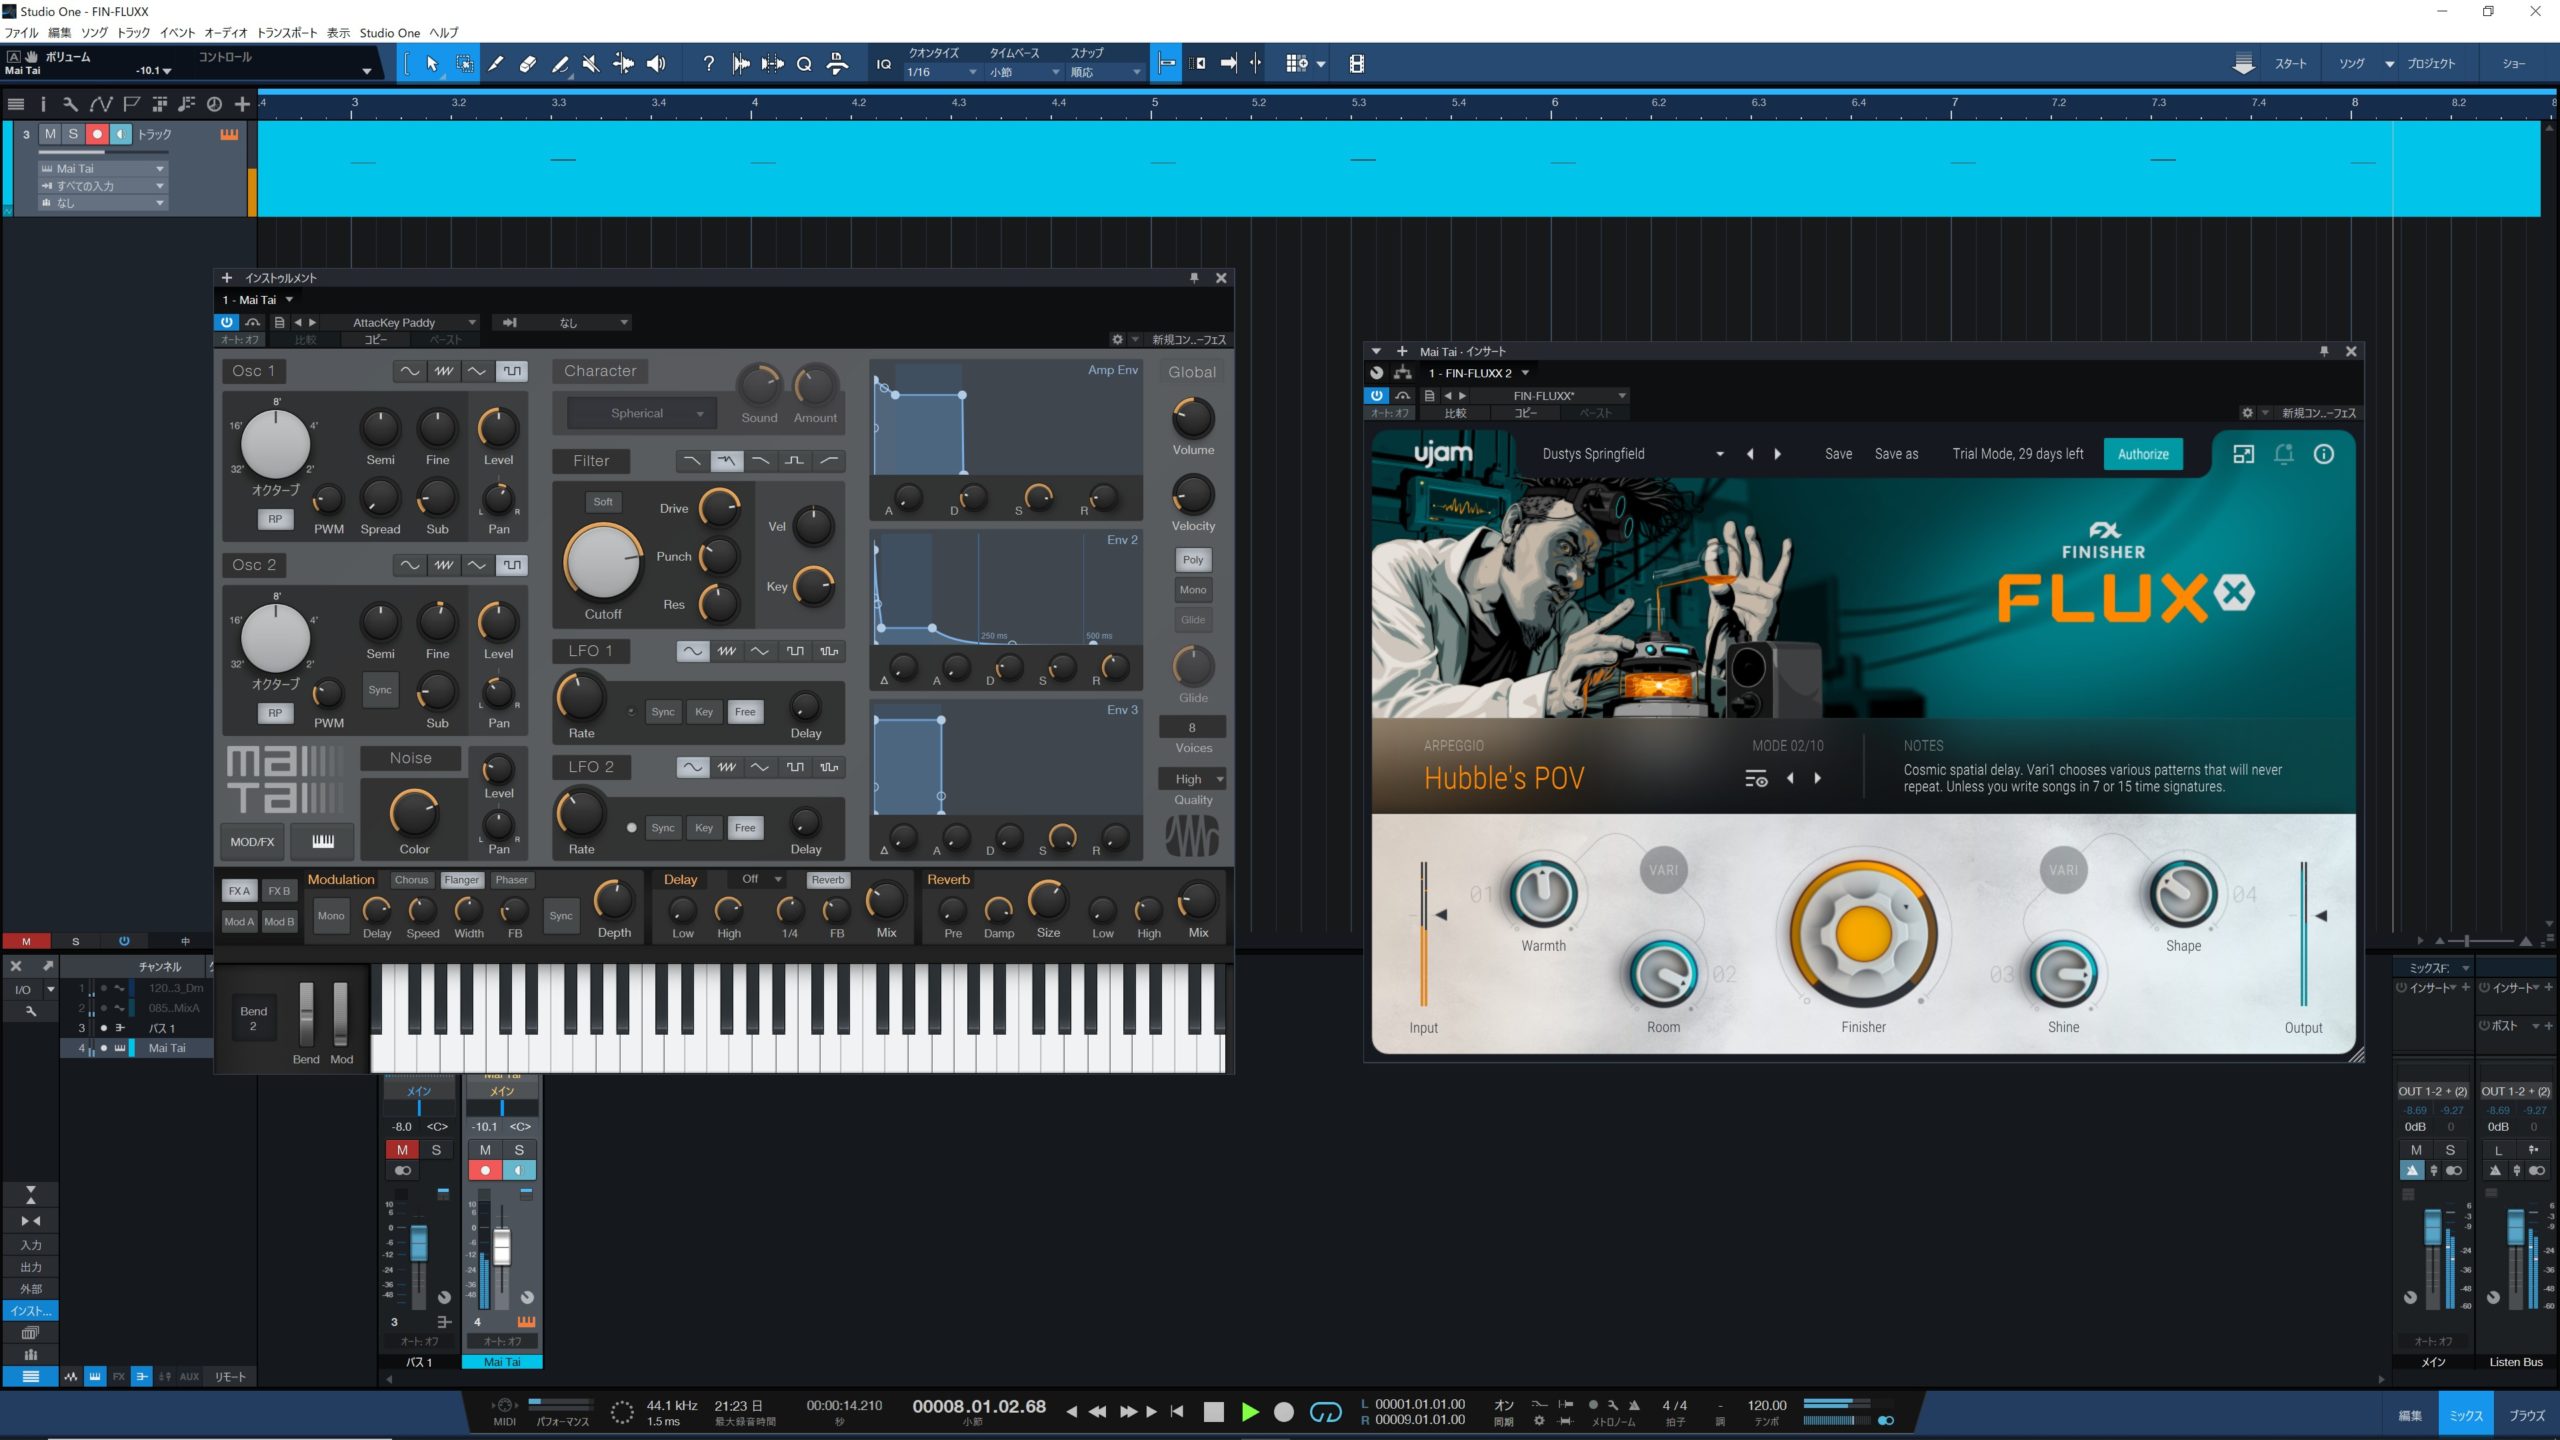Switch to the ミックス tab
2560x1440 pixels.
tap(2466, 1415)
